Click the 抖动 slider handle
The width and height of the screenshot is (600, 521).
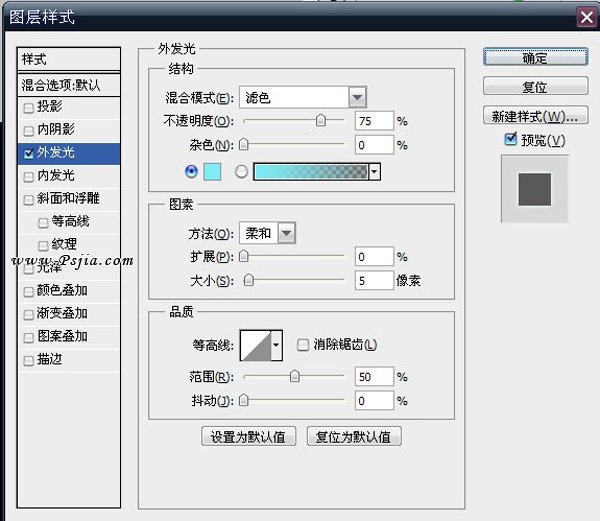(243, 401)
